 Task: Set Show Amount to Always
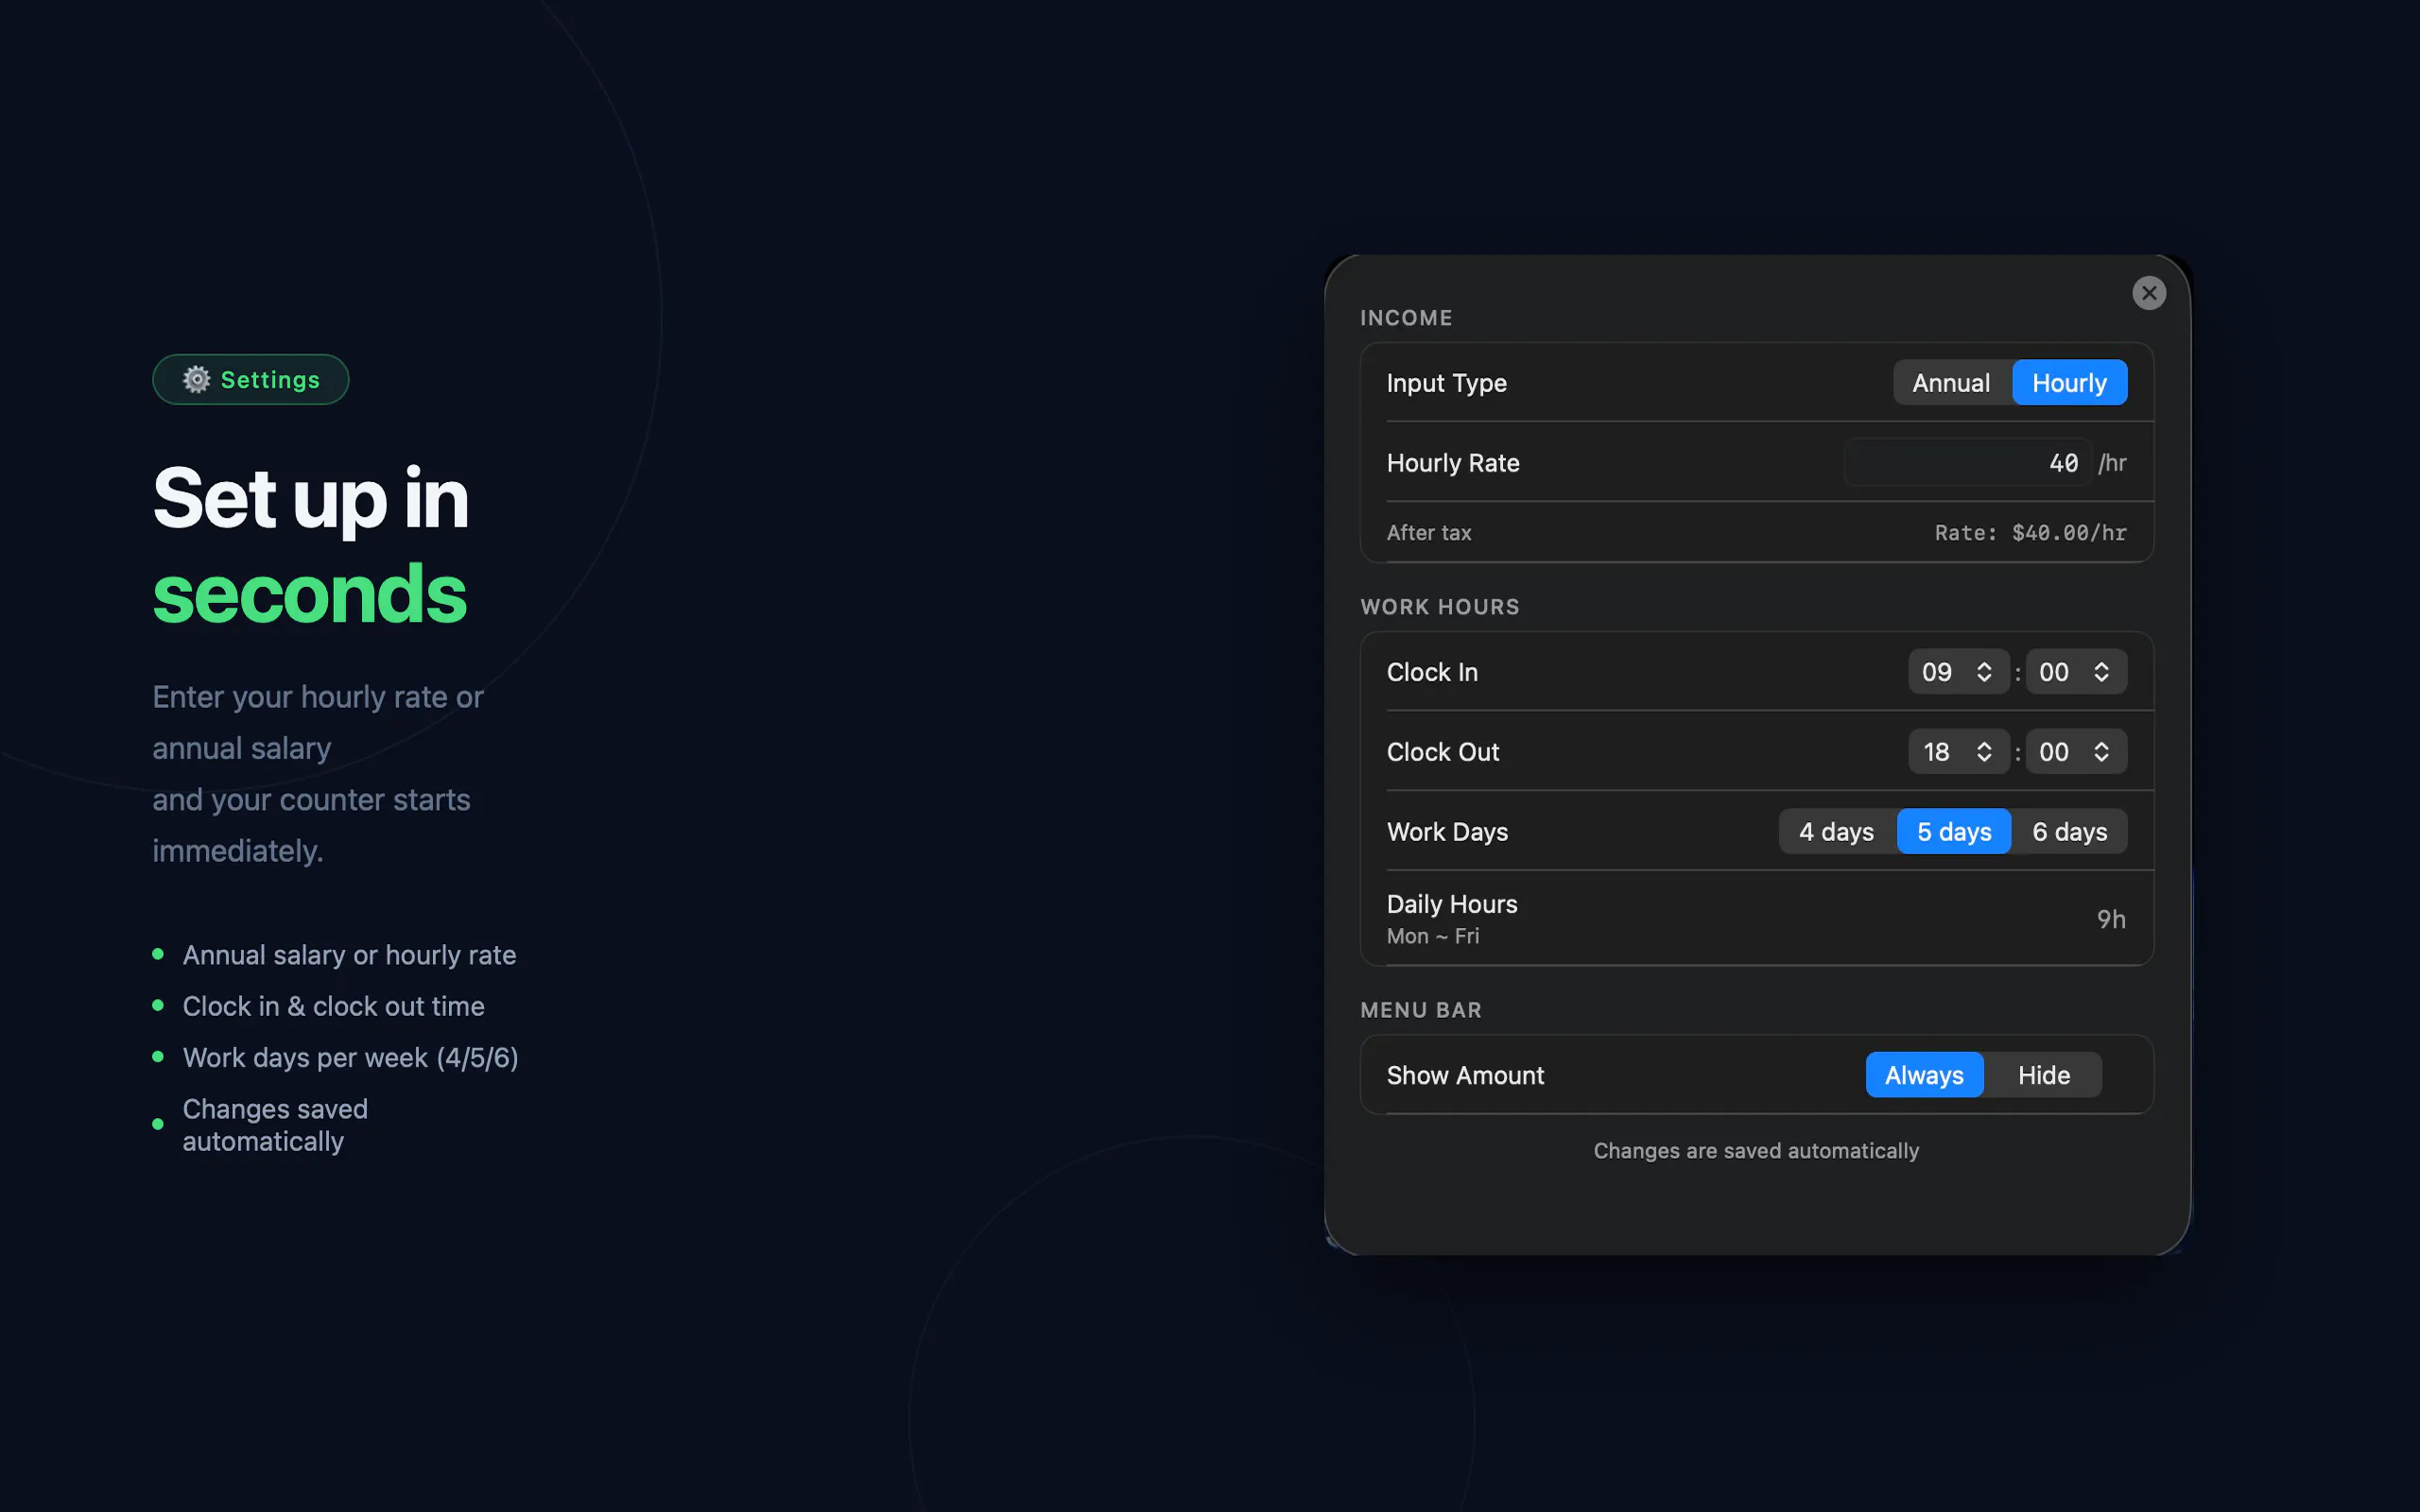click(x=1924, y=1075)
